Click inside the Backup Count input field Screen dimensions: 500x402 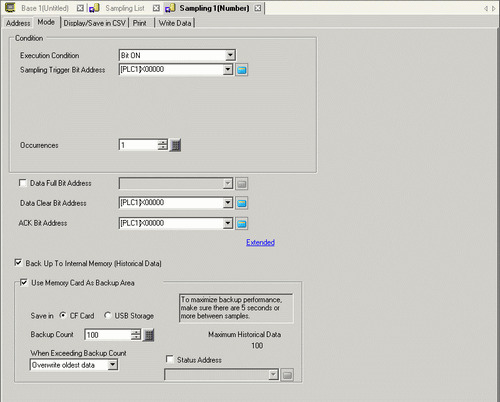[108, 335]
